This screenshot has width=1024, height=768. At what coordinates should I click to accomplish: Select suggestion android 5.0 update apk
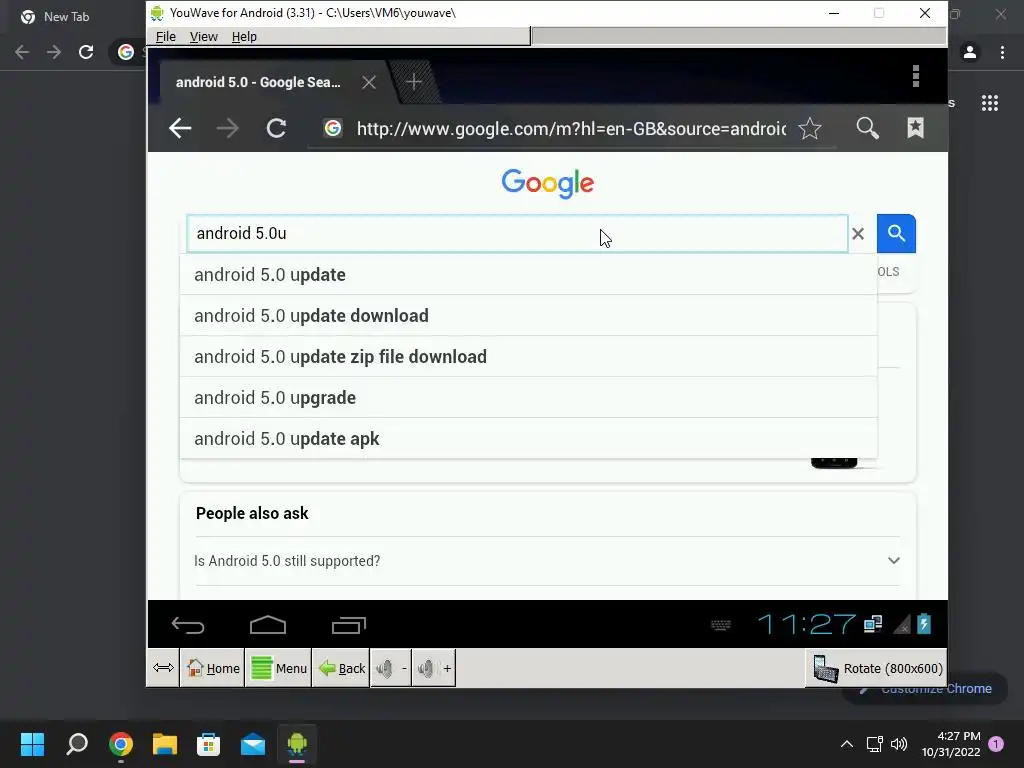coord(528,438)
